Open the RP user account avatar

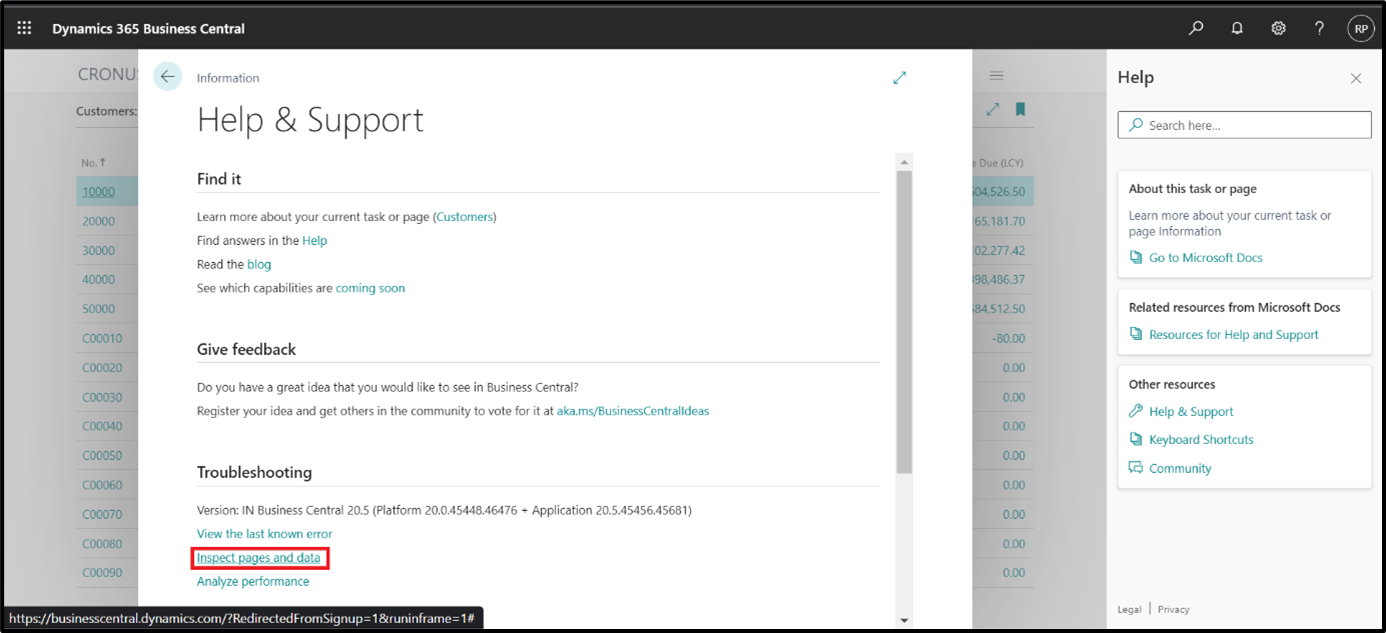coord(1361,29)
